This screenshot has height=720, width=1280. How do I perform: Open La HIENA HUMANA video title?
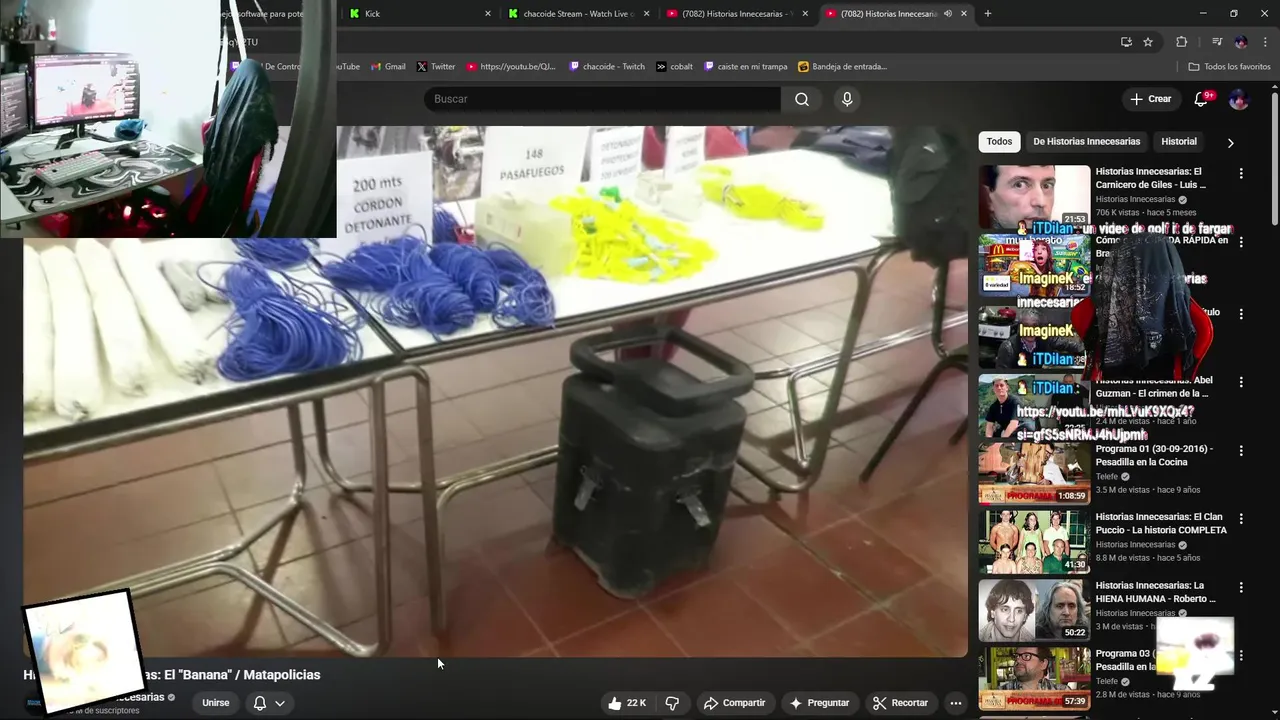click(1155, 592)
